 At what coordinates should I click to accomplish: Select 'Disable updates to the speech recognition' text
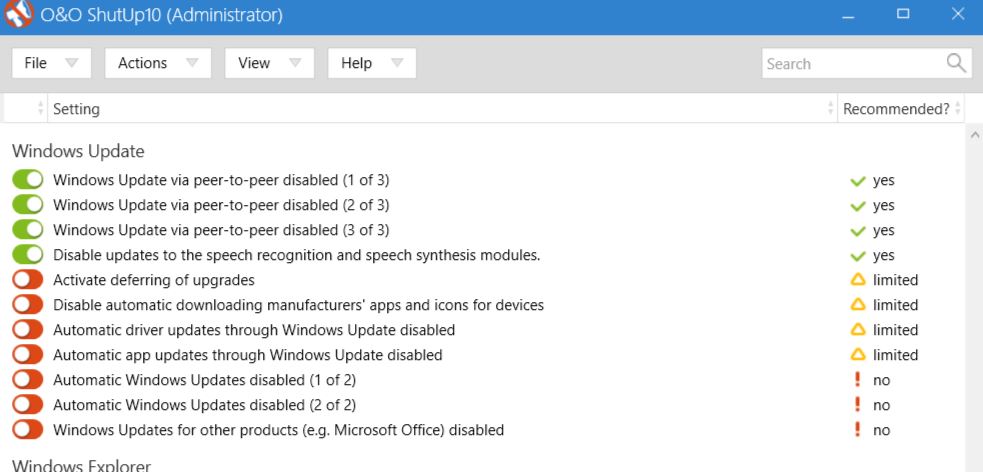(297, 255)
